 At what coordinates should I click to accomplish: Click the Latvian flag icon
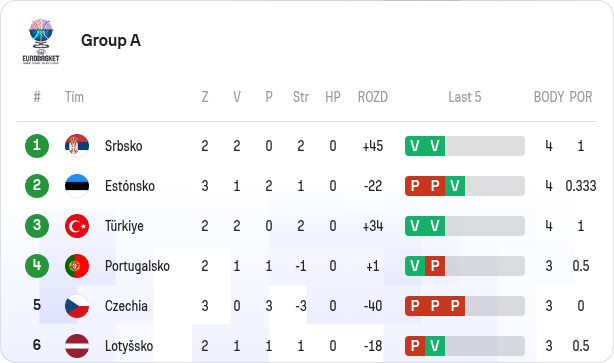77,346
